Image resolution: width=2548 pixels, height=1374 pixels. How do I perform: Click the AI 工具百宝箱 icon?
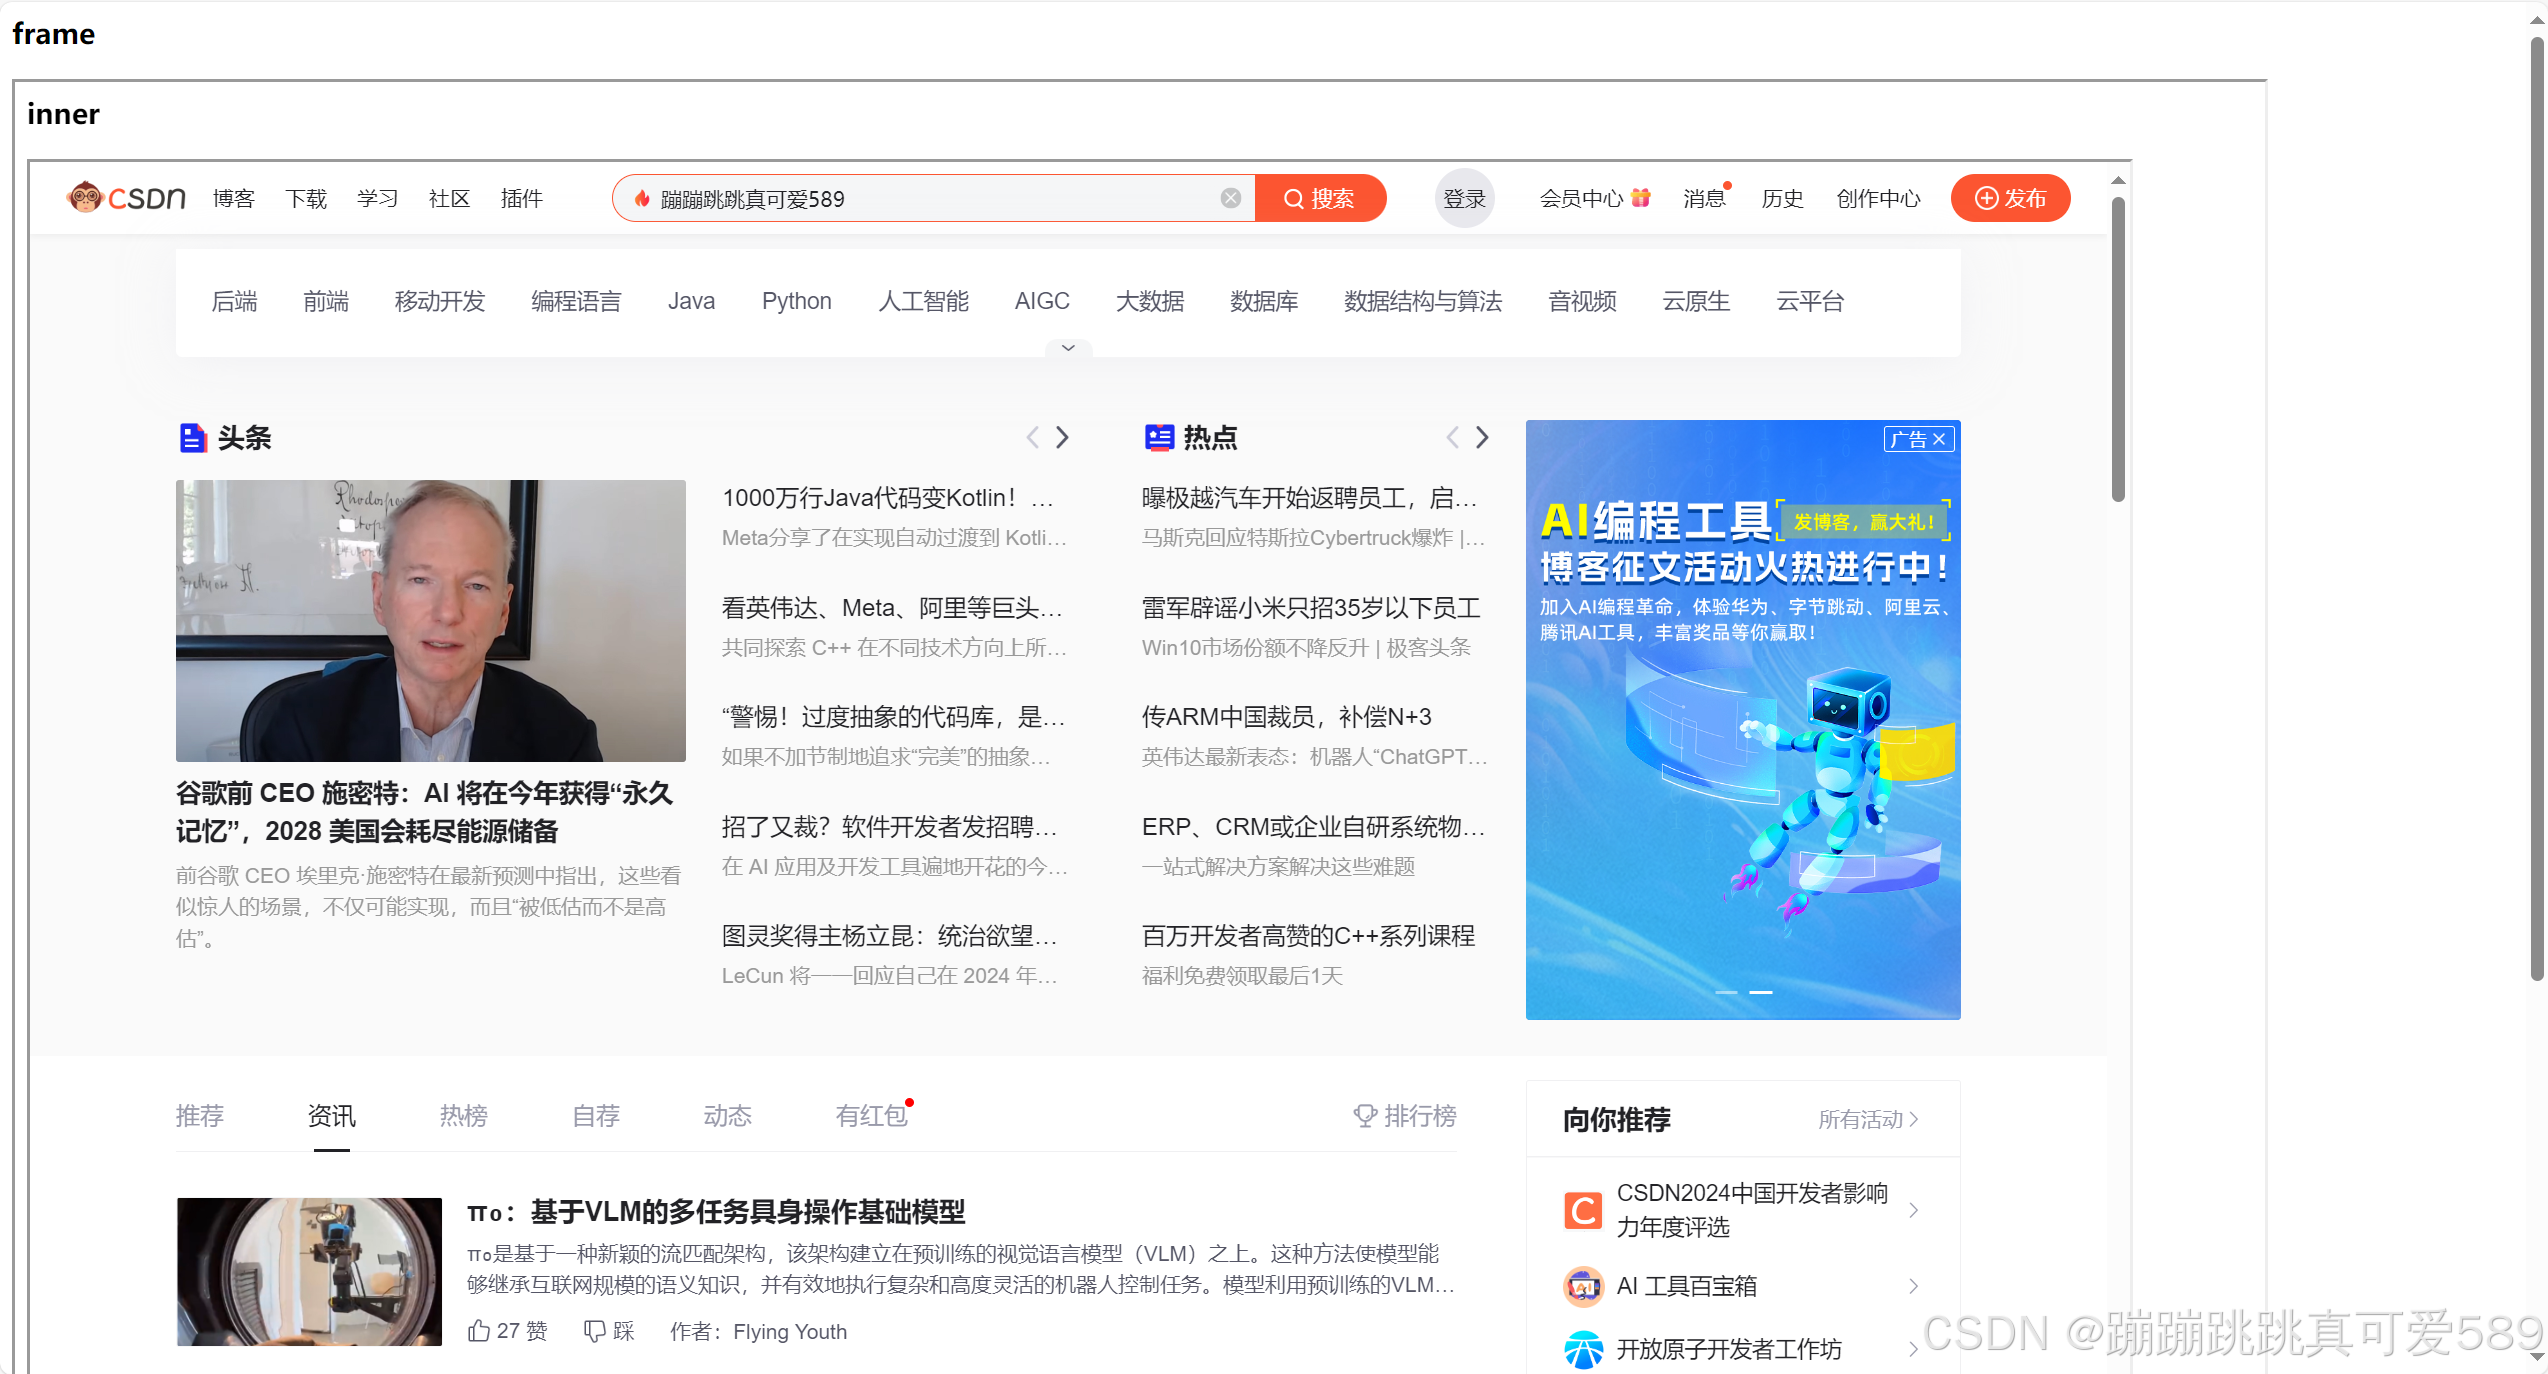[x=1583, y=1286]
